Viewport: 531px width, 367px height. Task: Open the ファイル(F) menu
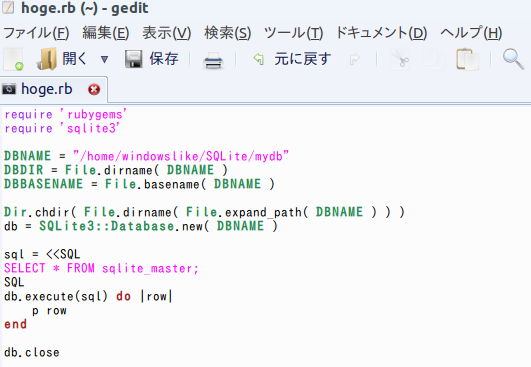click(36, 33)
